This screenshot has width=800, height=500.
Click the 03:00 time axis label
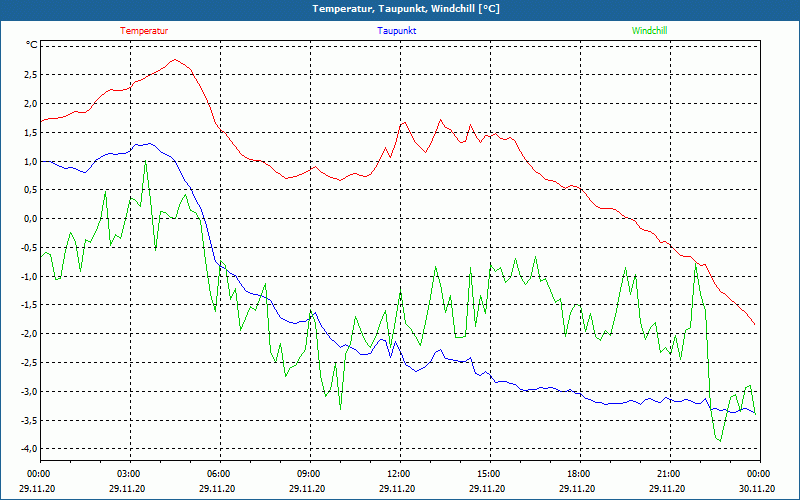pyautogui.click(x=128, y=474)
